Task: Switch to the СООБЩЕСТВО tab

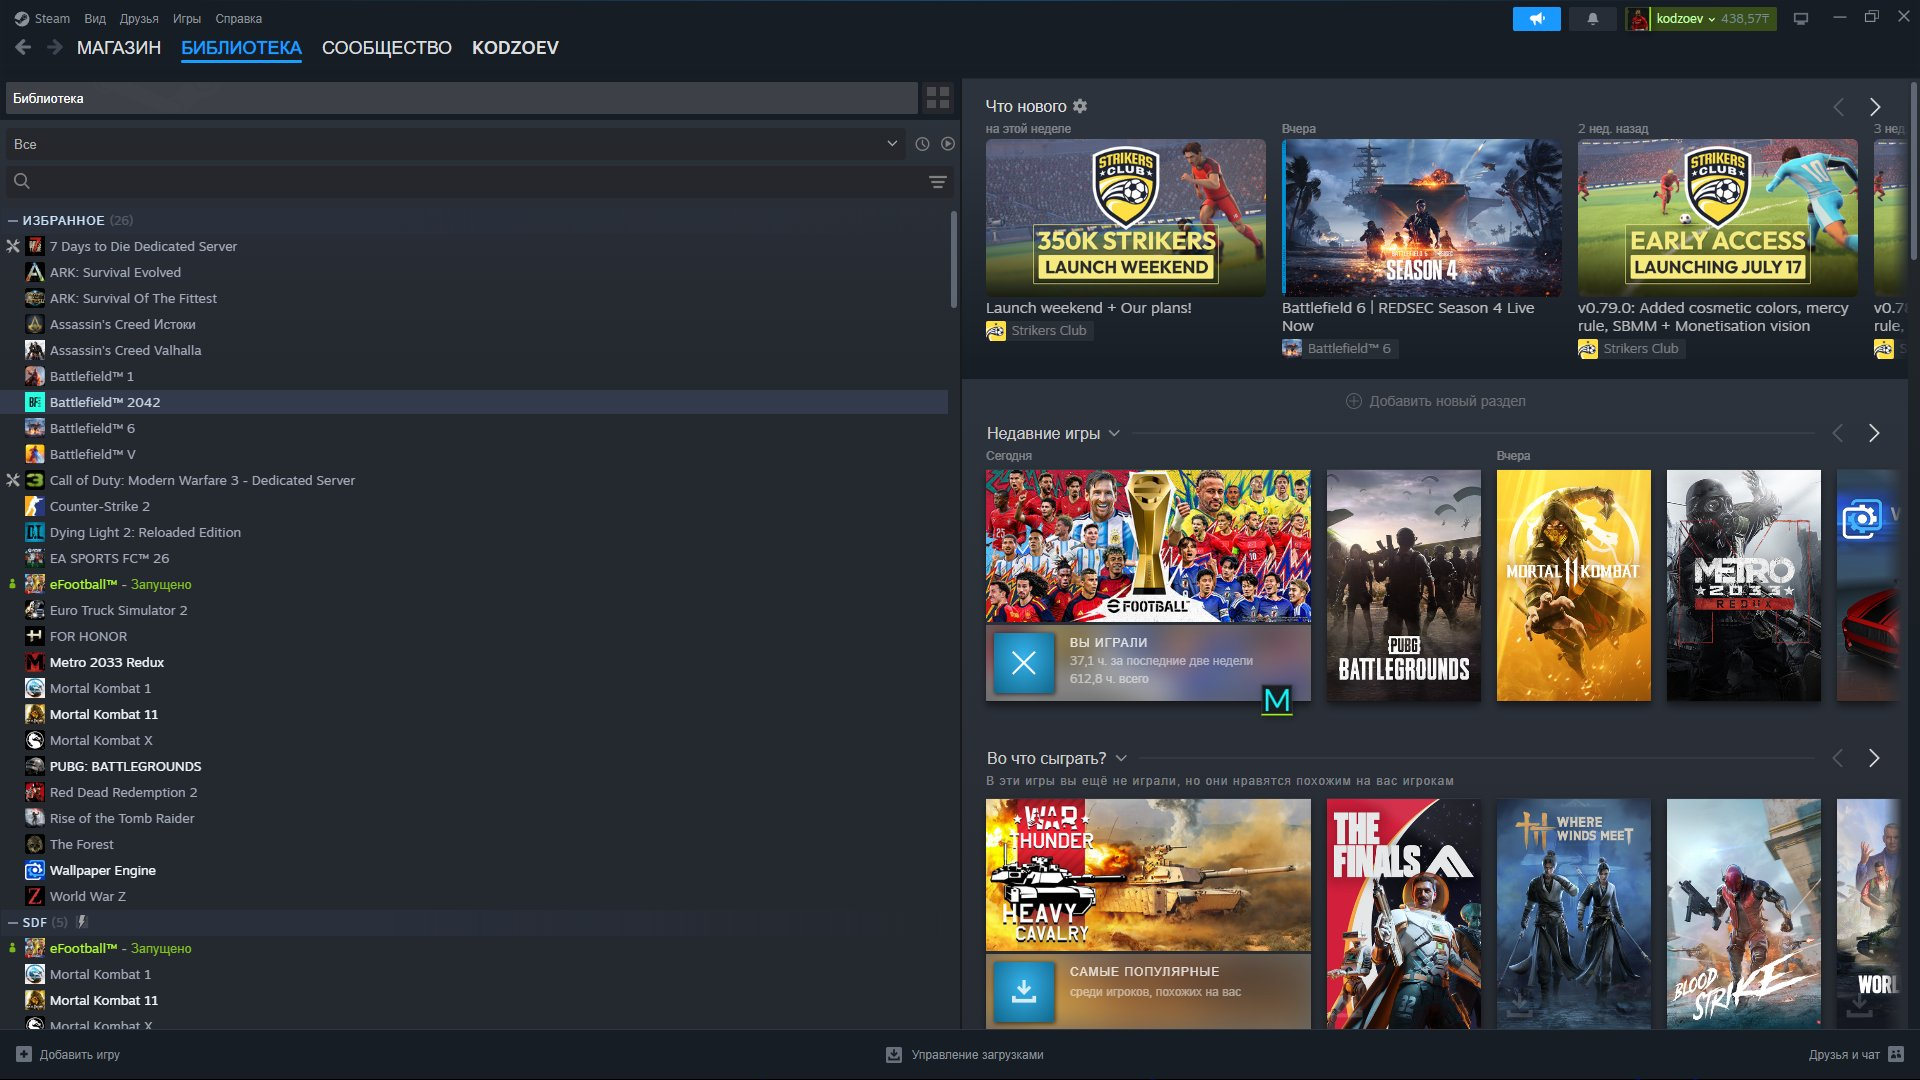Action: (387, 48)
